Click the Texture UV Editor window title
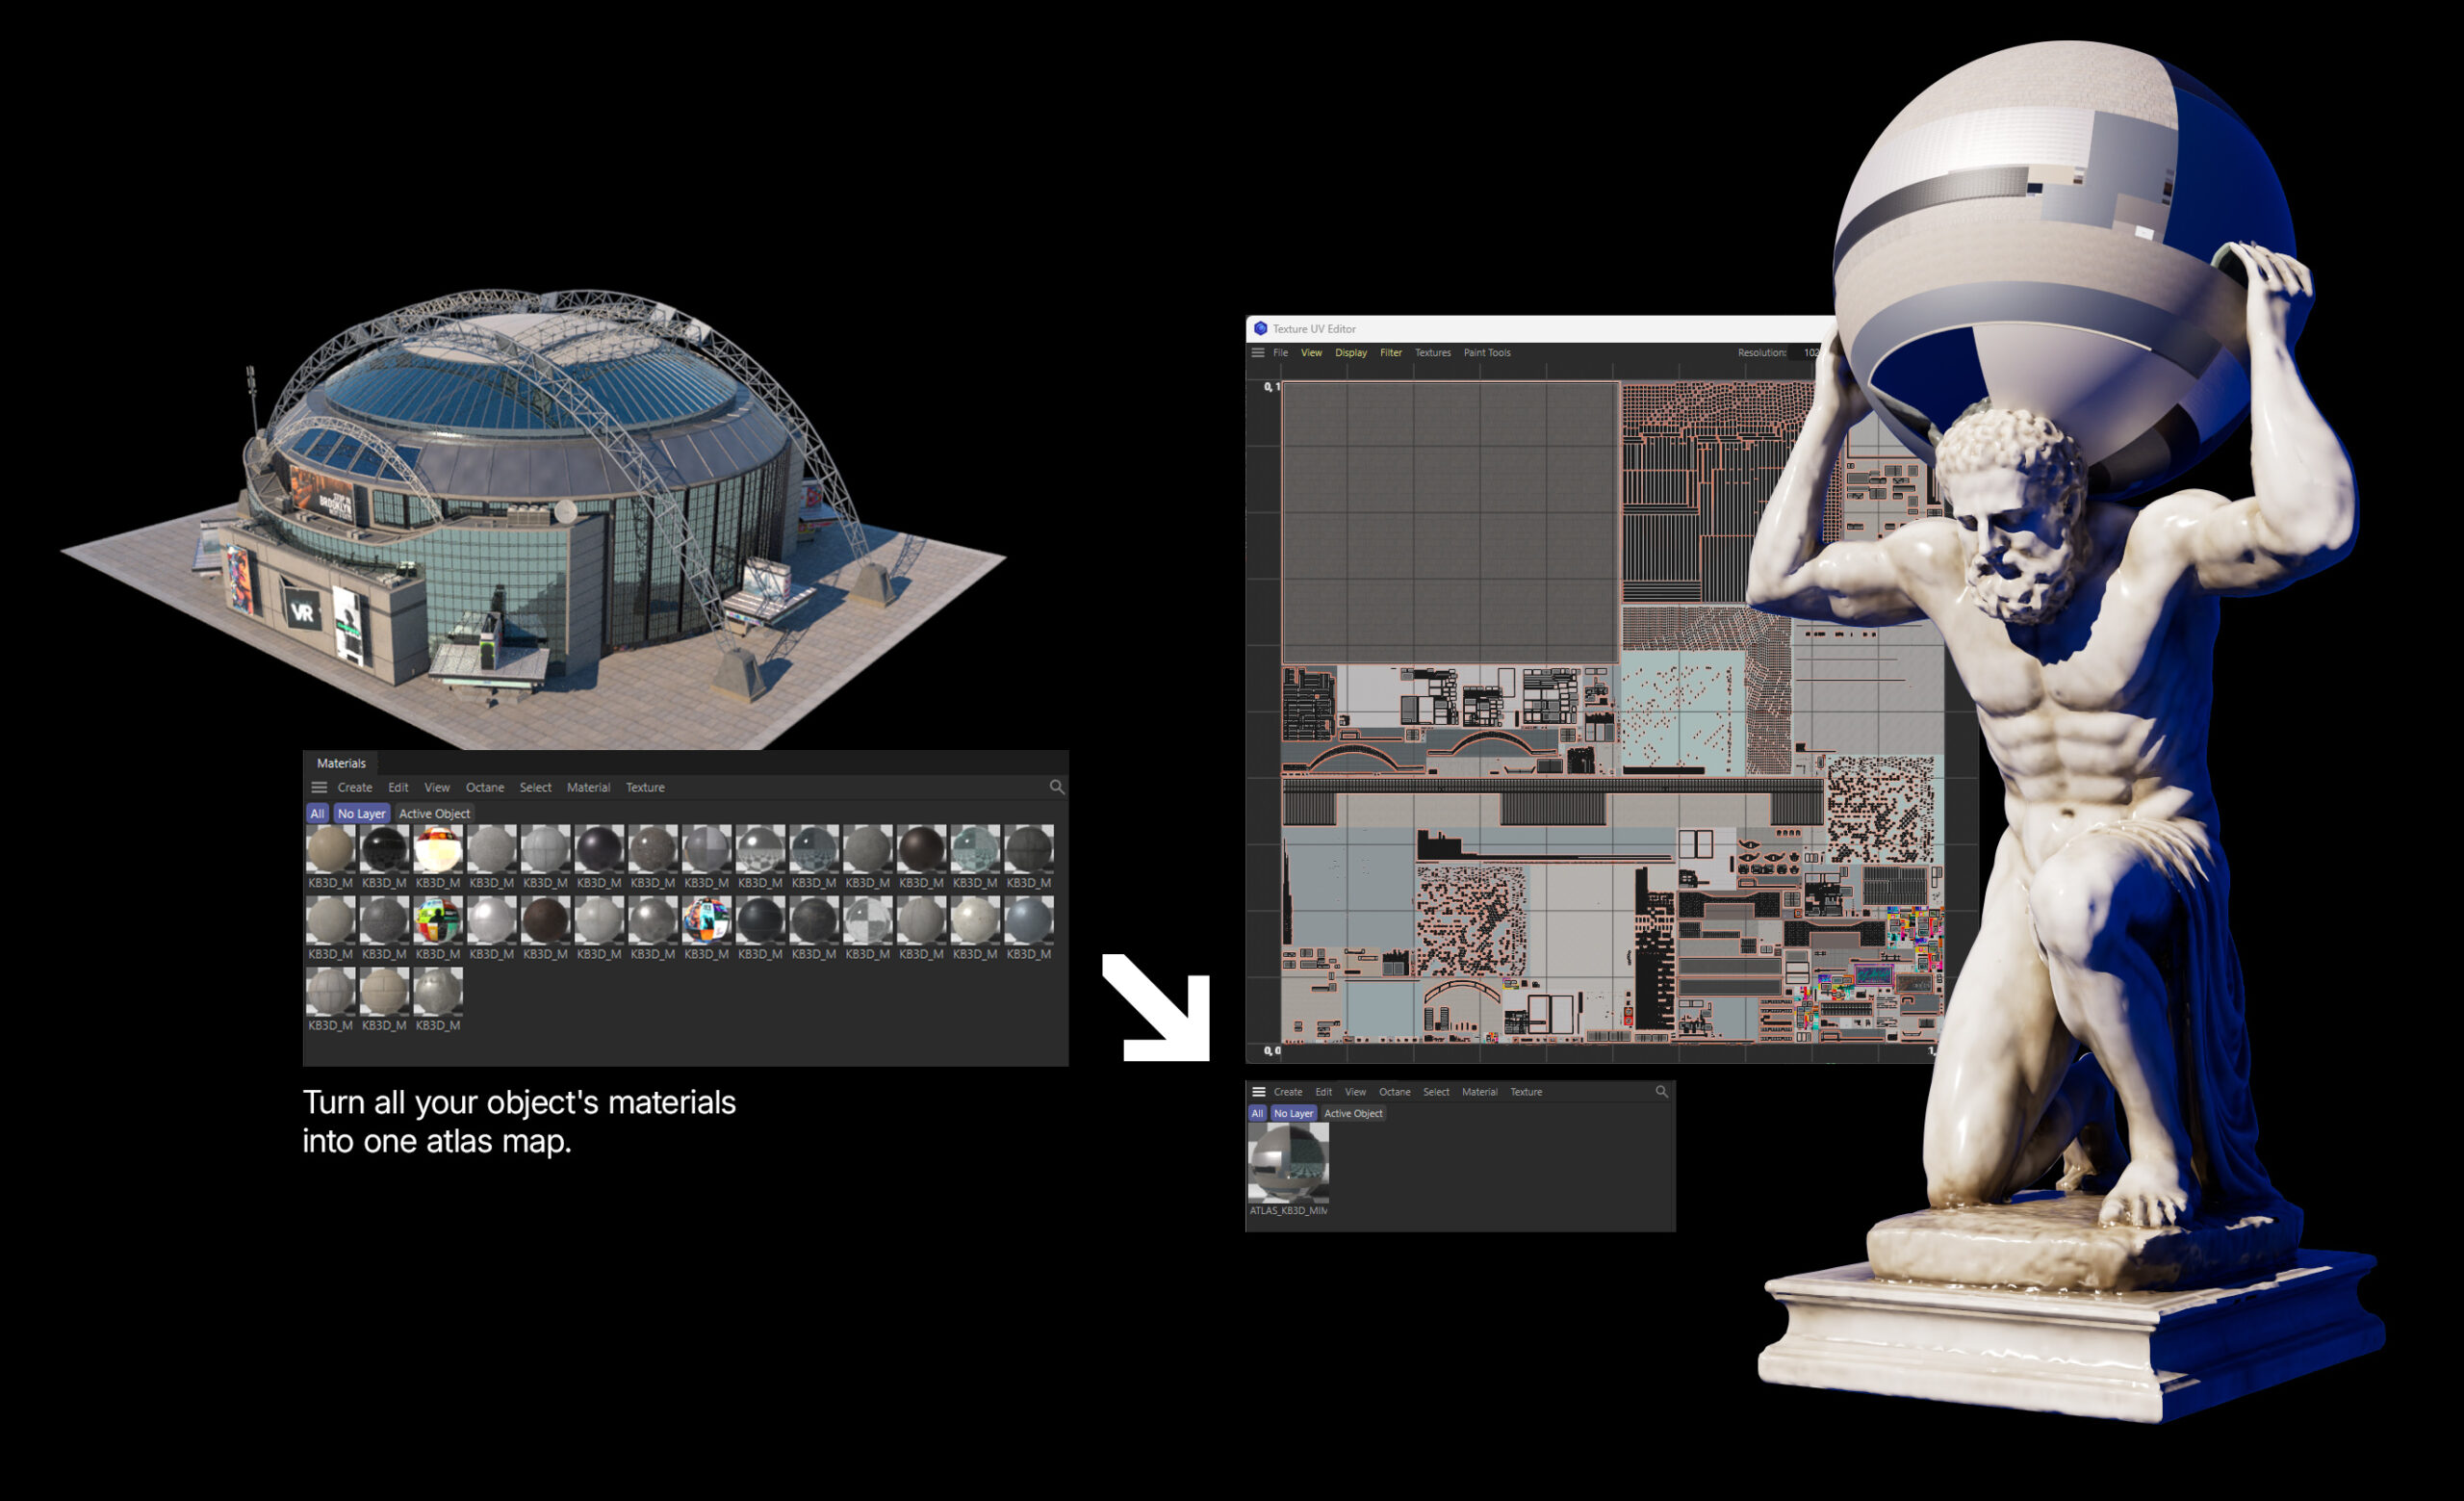Image resolution: width=2464 pixels, height=1501 pixels. (1314, 329)
